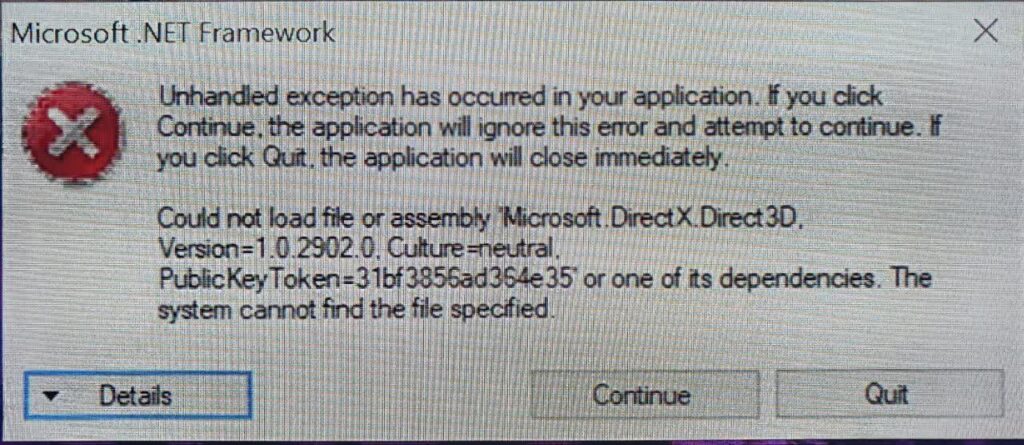This screenshot has width=1024, height=445.
Task: Click the 'Continue, the application will ignore' line
Action: click(x=550, y=127)
